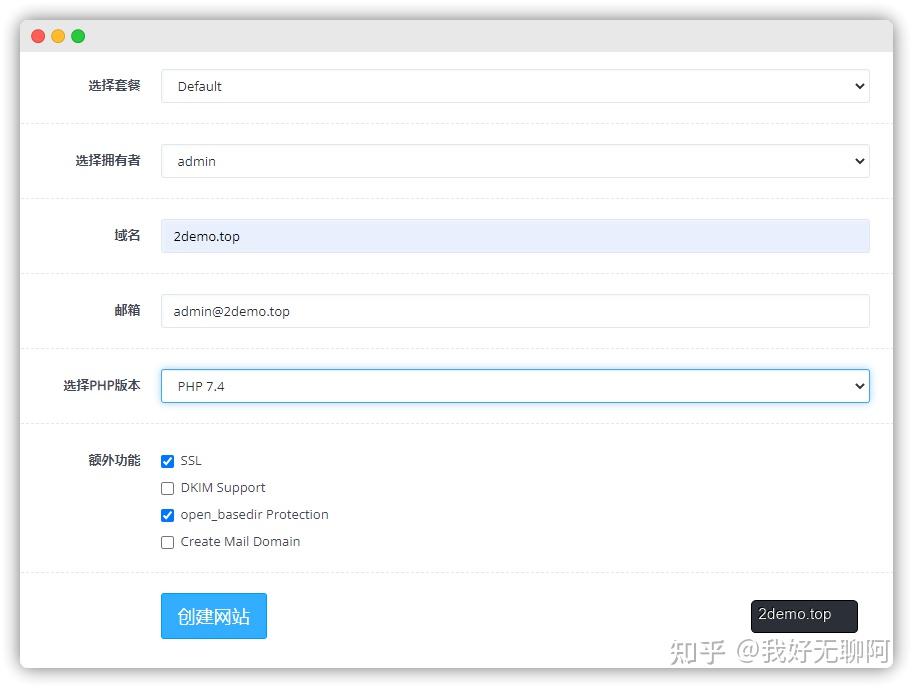Screen dimensions: 913x688
Task: Uncheck the SSL checkbox
Action: tap(168, 461)
